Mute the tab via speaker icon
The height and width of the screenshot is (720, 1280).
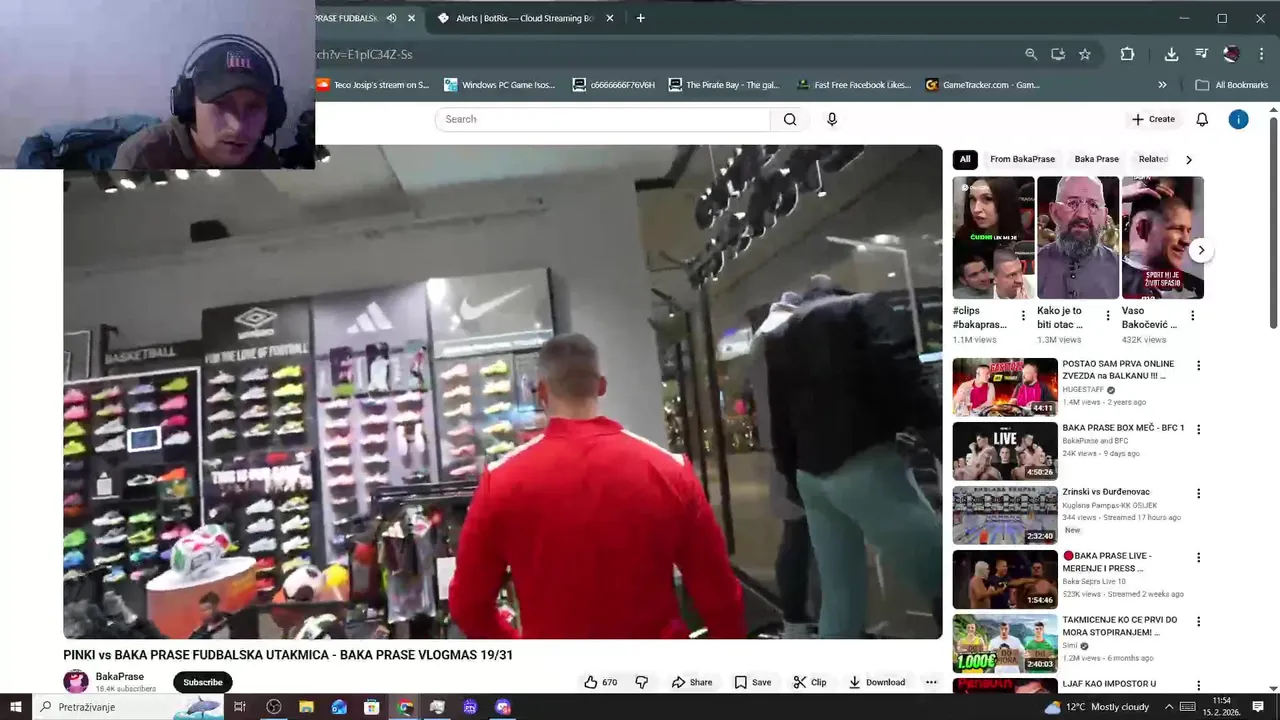point(391,18)
